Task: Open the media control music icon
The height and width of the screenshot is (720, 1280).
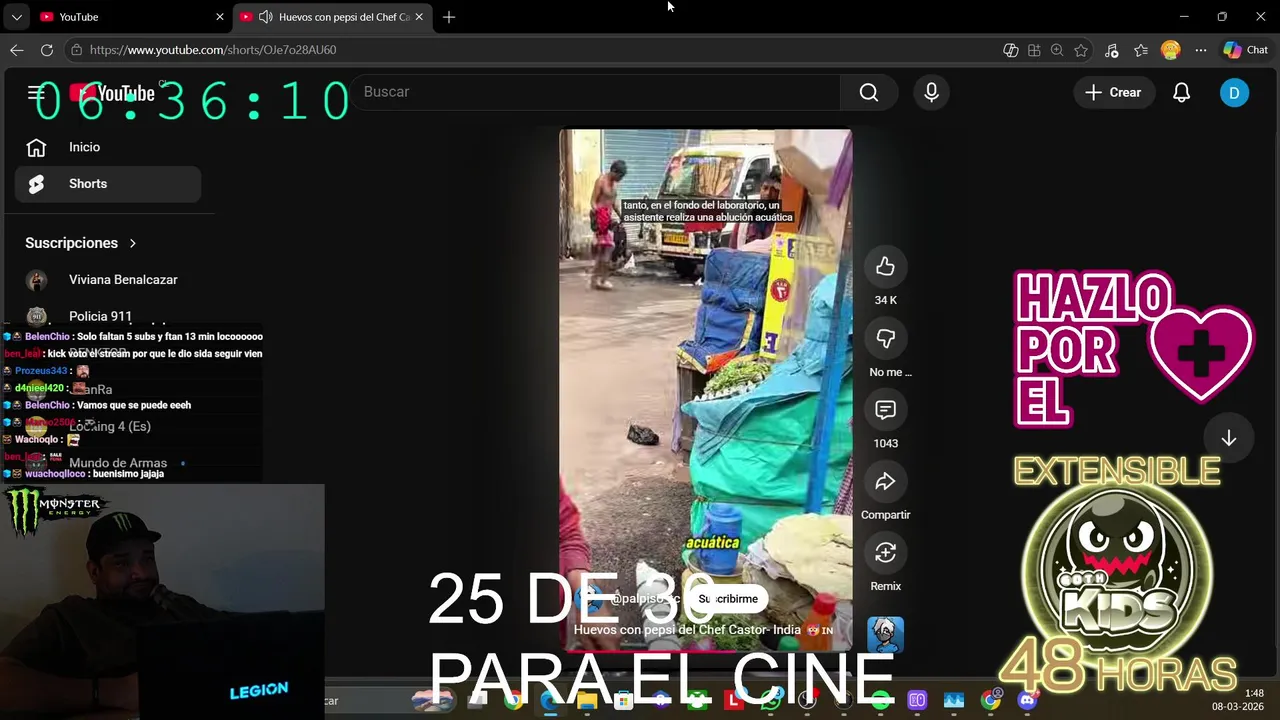Action: pyautogui.click(x=1111, y=50)
